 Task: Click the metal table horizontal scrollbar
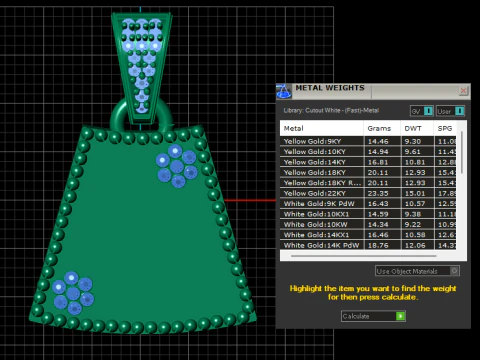[363, 256]
